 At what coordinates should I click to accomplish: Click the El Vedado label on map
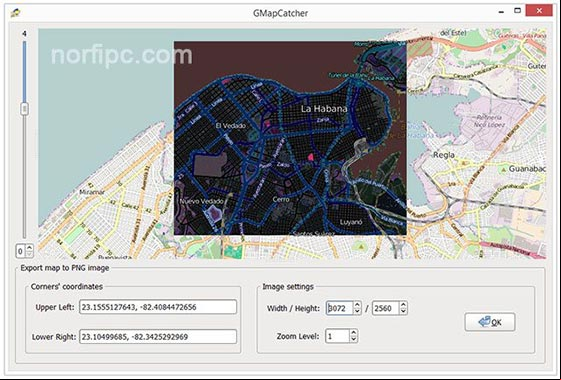pos(231,126)
